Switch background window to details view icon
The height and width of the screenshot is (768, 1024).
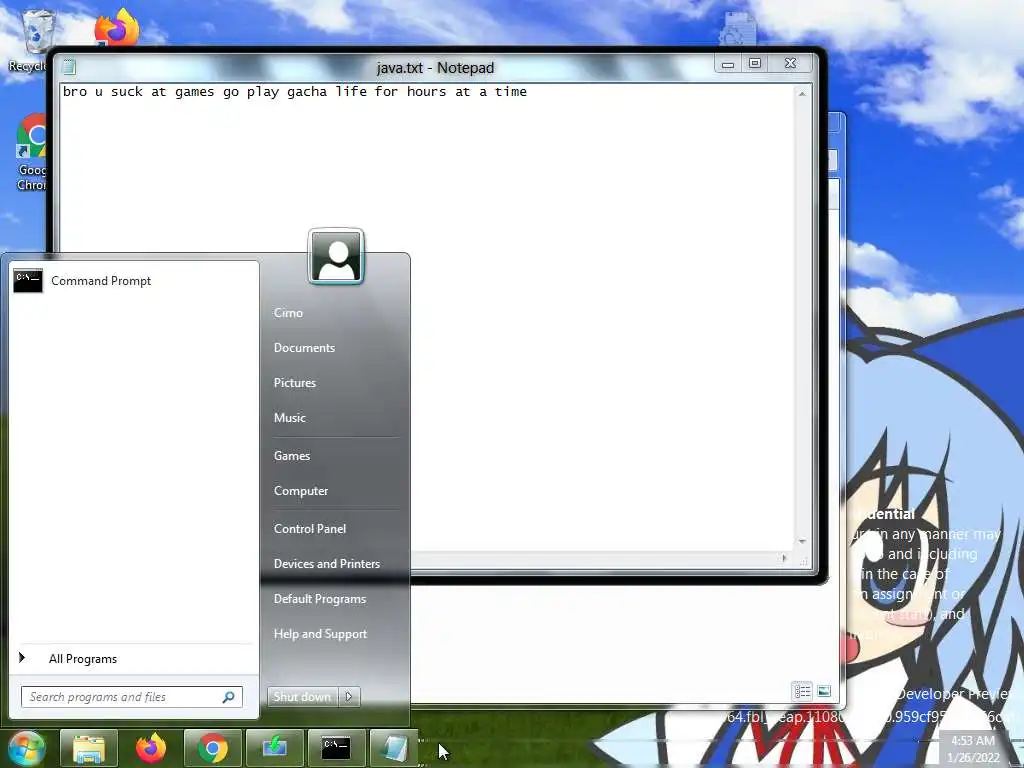803,690
